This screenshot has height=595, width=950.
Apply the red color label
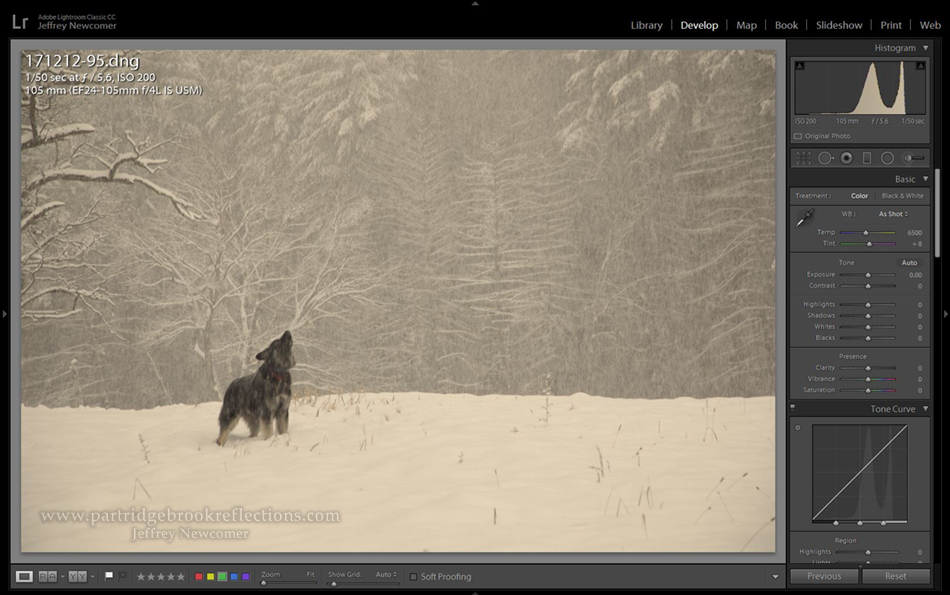198,577
